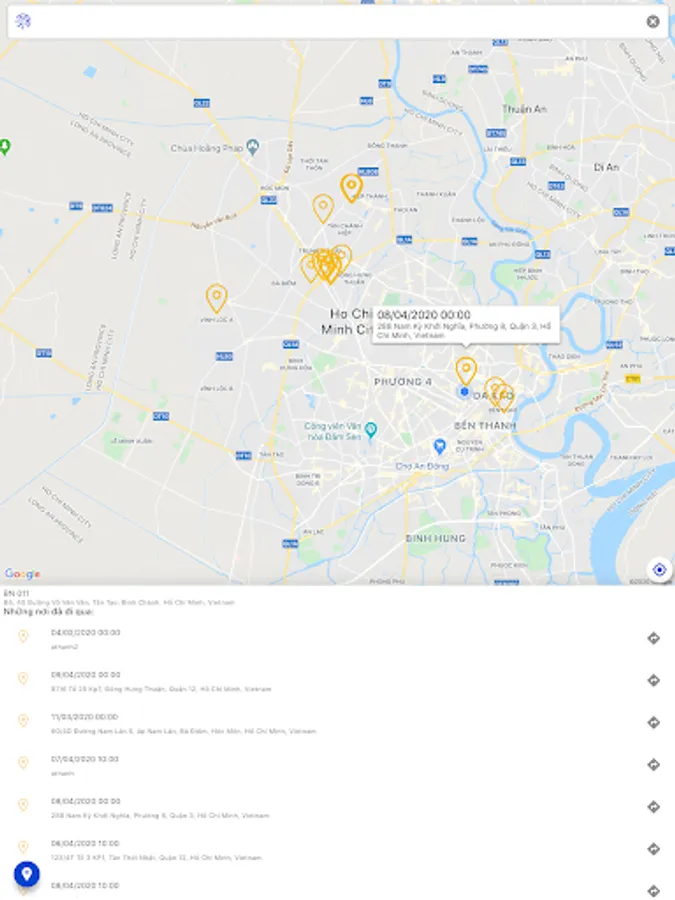This screenshot has height=900, width=675.
Task: Open directions for the 04/03/2020 00:00 entry
Action: click(x=653, y=638)
